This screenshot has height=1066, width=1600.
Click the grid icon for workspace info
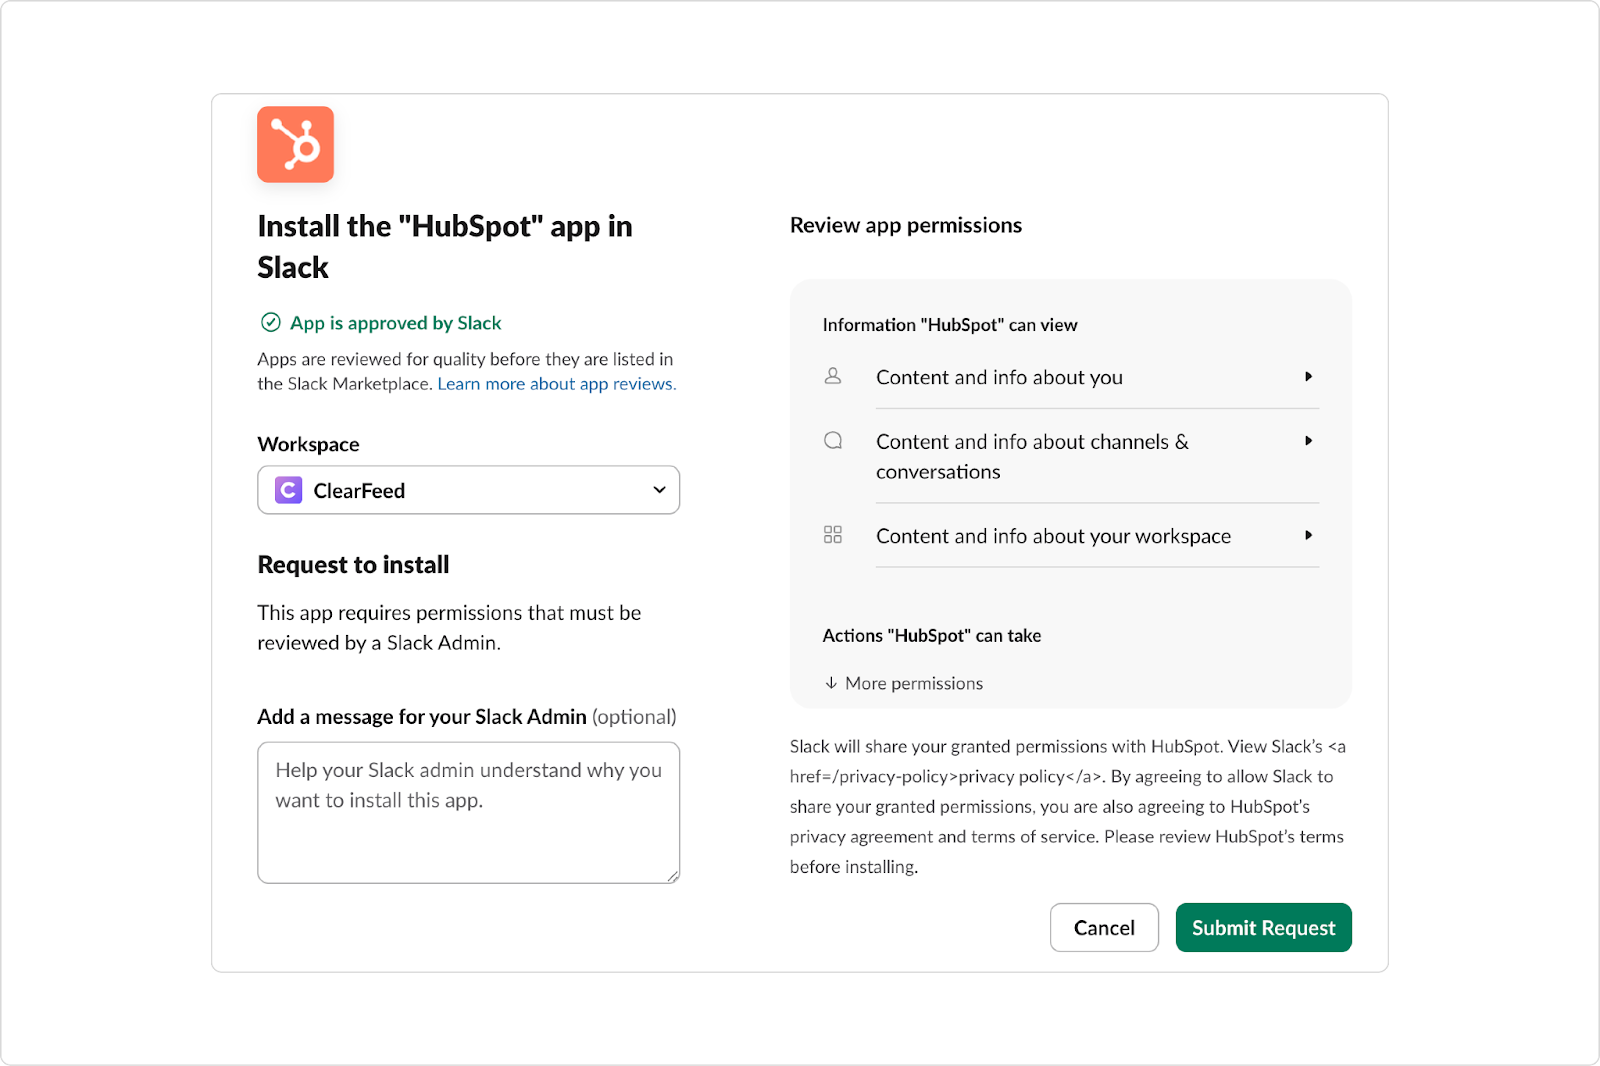point(833,535)
